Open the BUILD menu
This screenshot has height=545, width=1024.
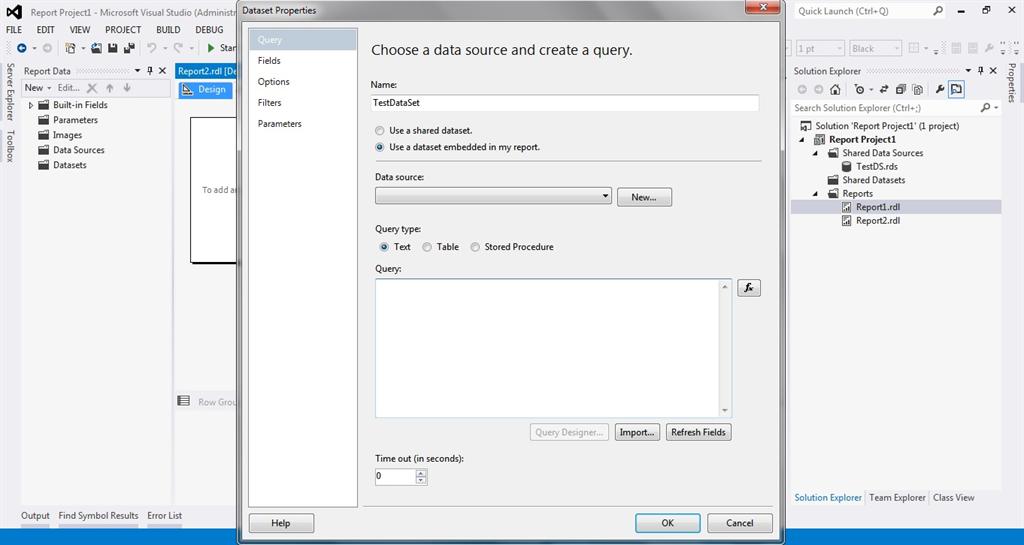pos(168,29)
